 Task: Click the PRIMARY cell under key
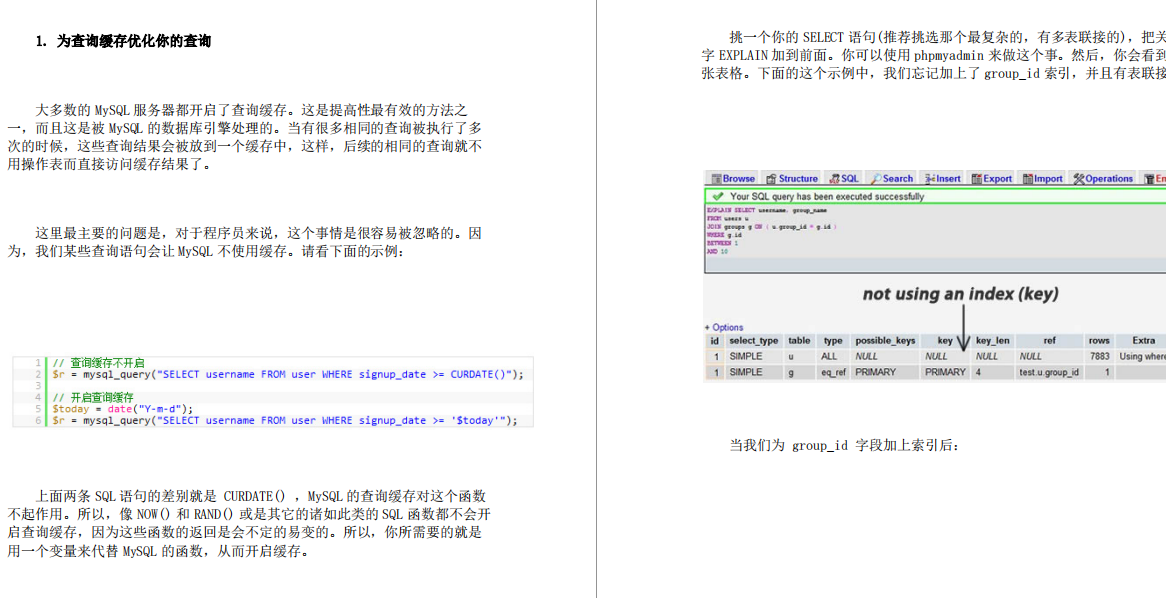point(945,373)
